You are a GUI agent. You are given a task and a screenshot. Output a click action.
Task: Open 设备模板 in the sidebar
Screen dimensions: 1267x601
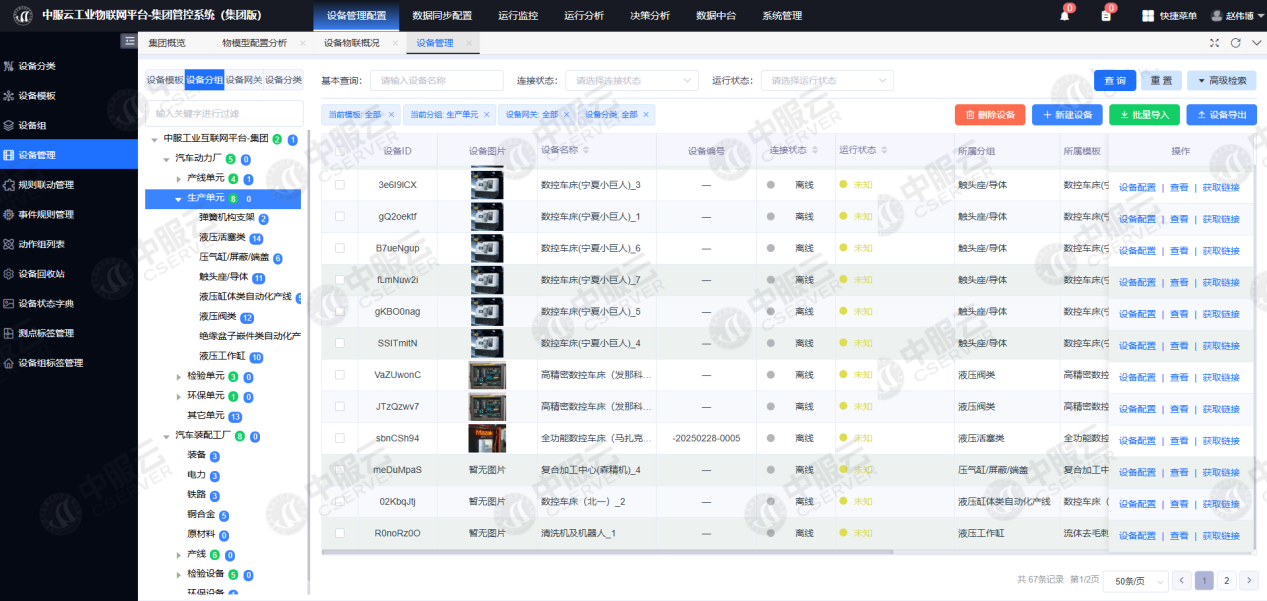click(37, 96)
